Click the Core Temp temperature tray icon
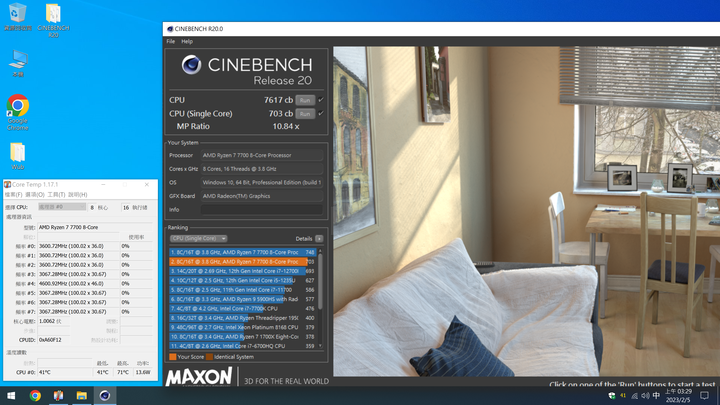 [x=623, y=395]
